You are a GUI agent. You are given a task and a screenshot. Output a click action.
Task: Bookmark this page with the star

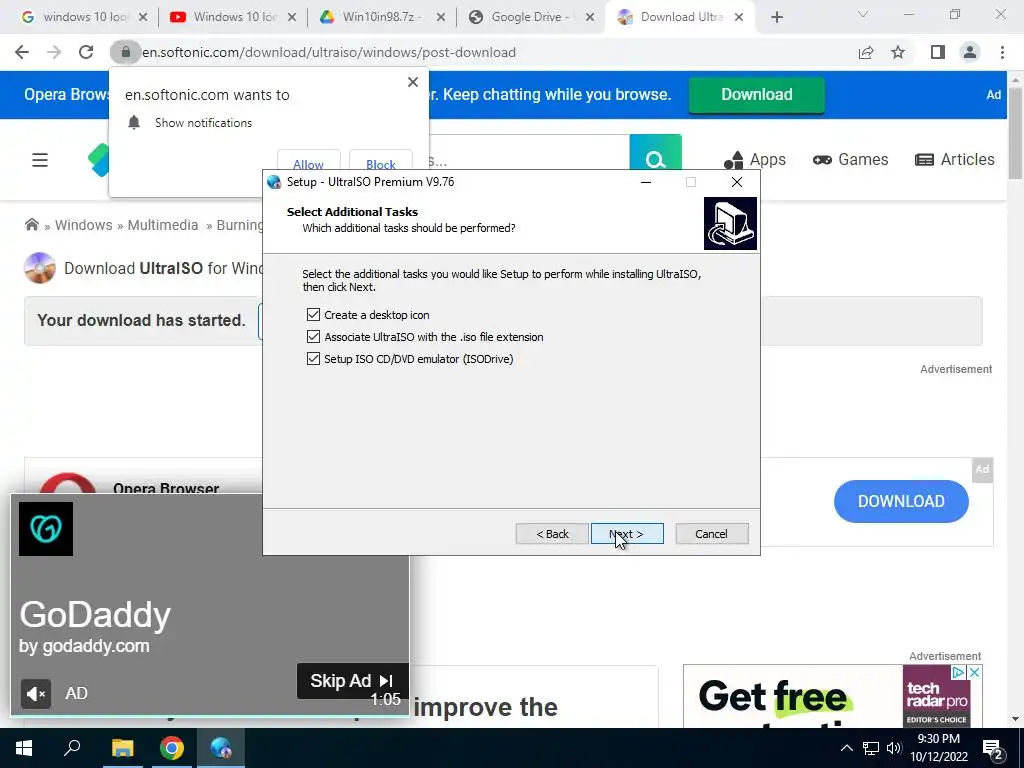coord(898,52)
